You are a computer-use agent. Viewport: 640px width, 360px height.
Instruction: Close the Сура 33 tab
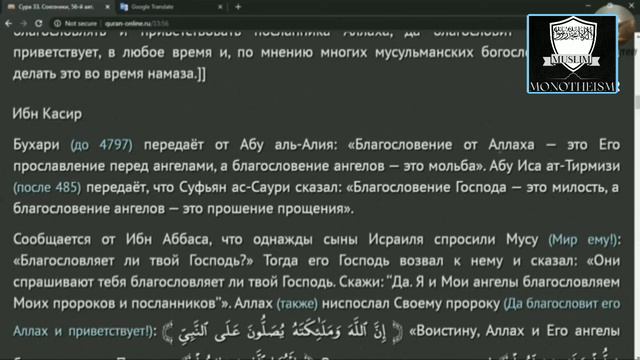(107, 7)
